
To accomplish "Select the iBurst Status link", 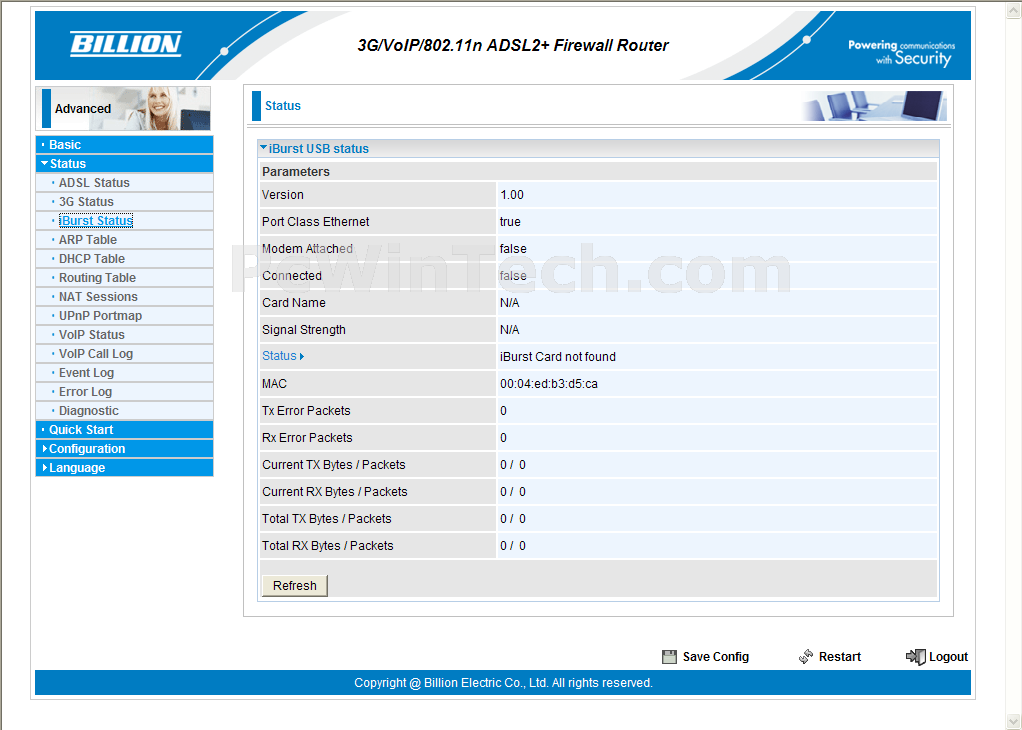I will [x=96, y=220].
